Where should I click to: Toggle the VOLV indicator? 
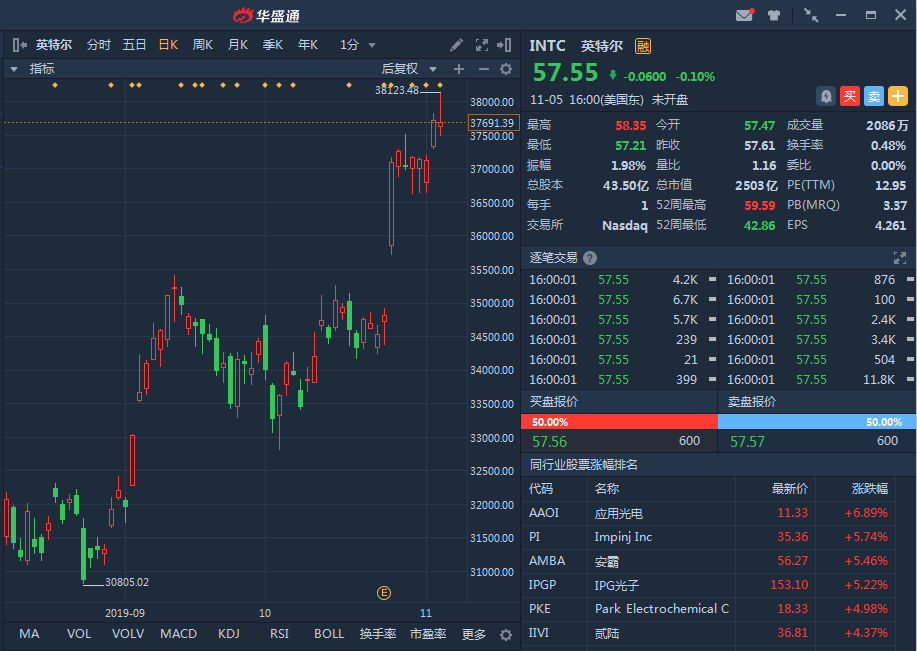128,634
